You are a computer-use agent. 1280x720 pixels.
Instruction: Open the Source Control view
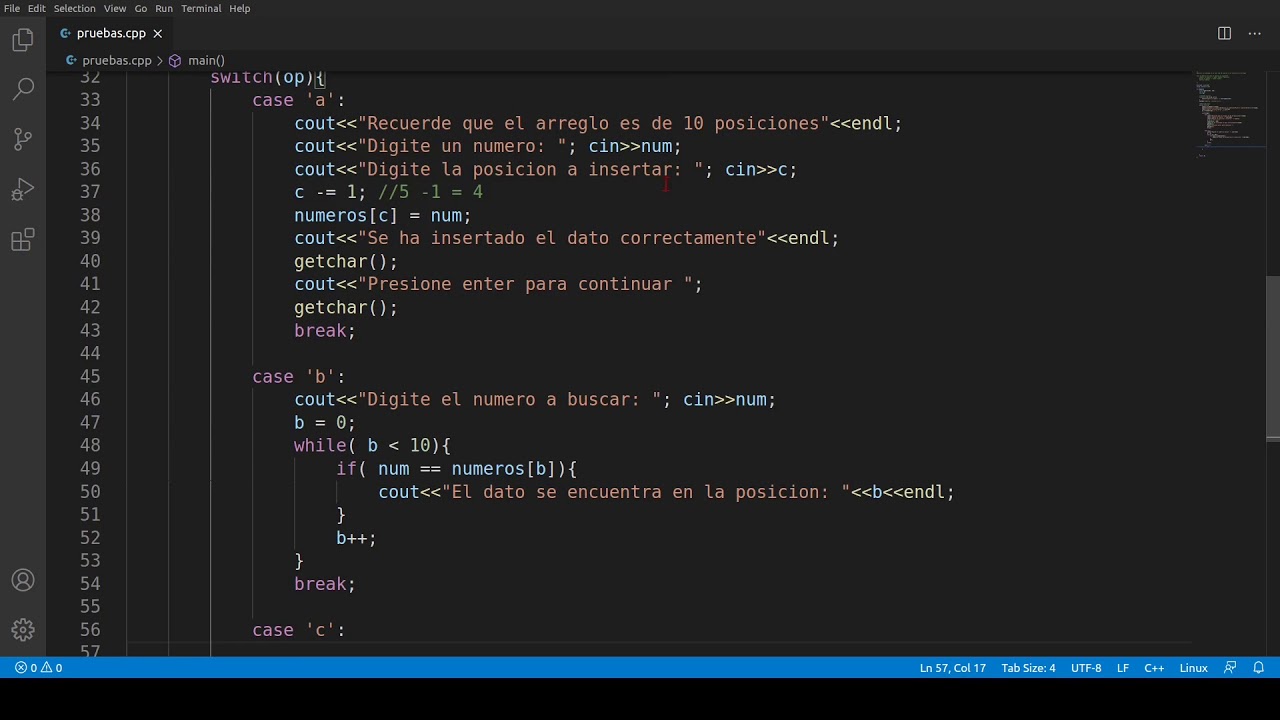point(23,139)
